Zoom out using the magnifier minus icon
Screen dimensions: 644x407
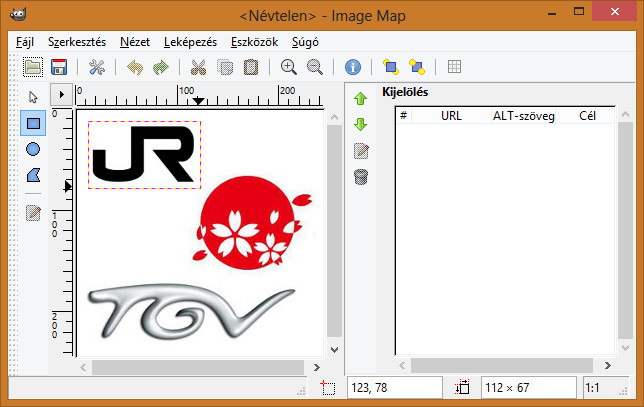pos(315,67)
